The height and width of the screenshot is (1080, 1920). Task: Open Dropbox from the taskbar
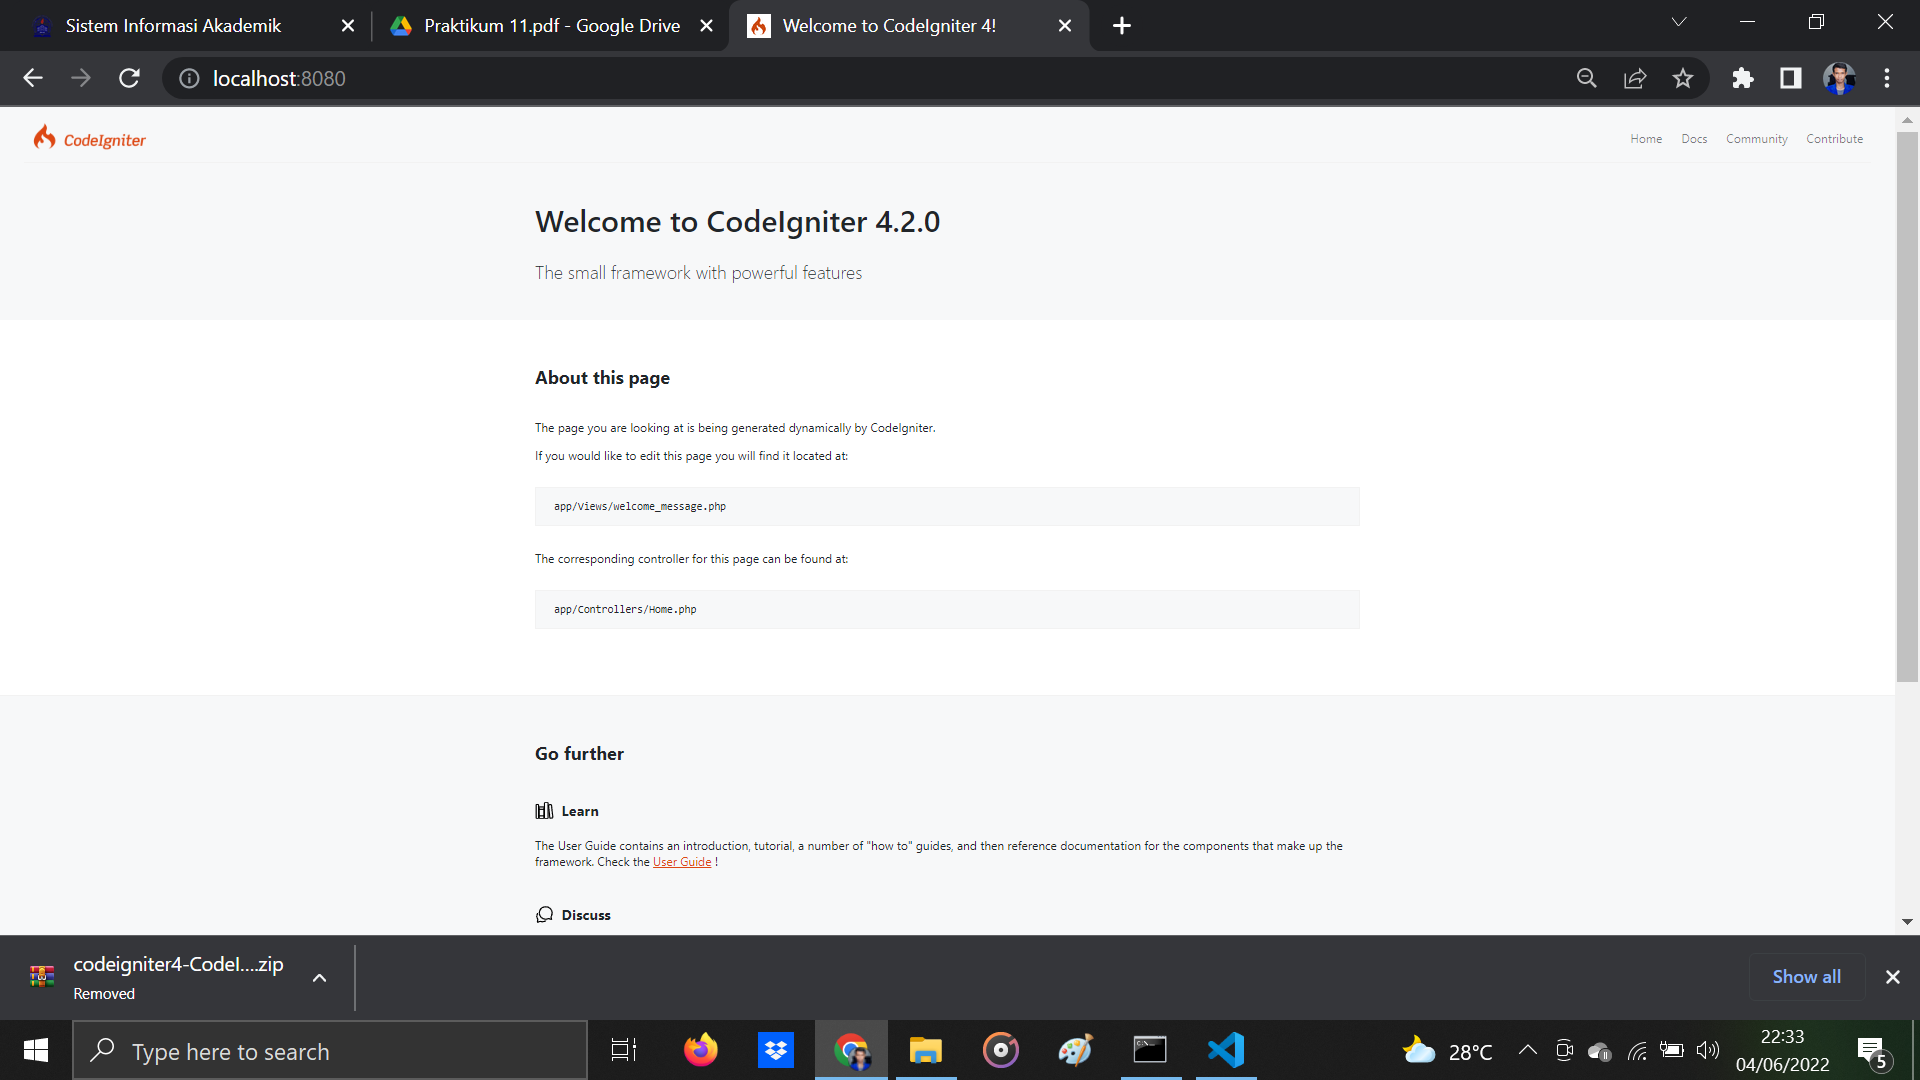775,1050
